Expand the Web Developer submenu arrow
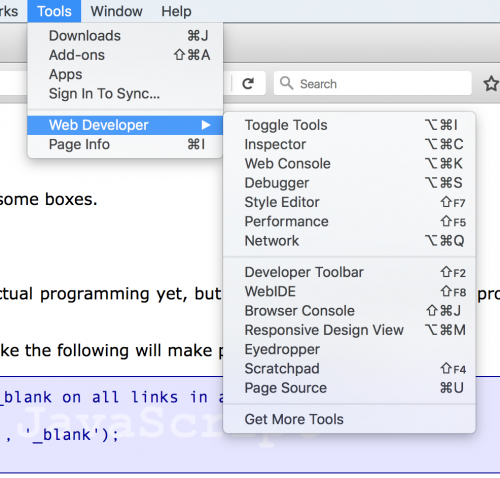Viewport: 500px width, 478px height. [206, 125]
